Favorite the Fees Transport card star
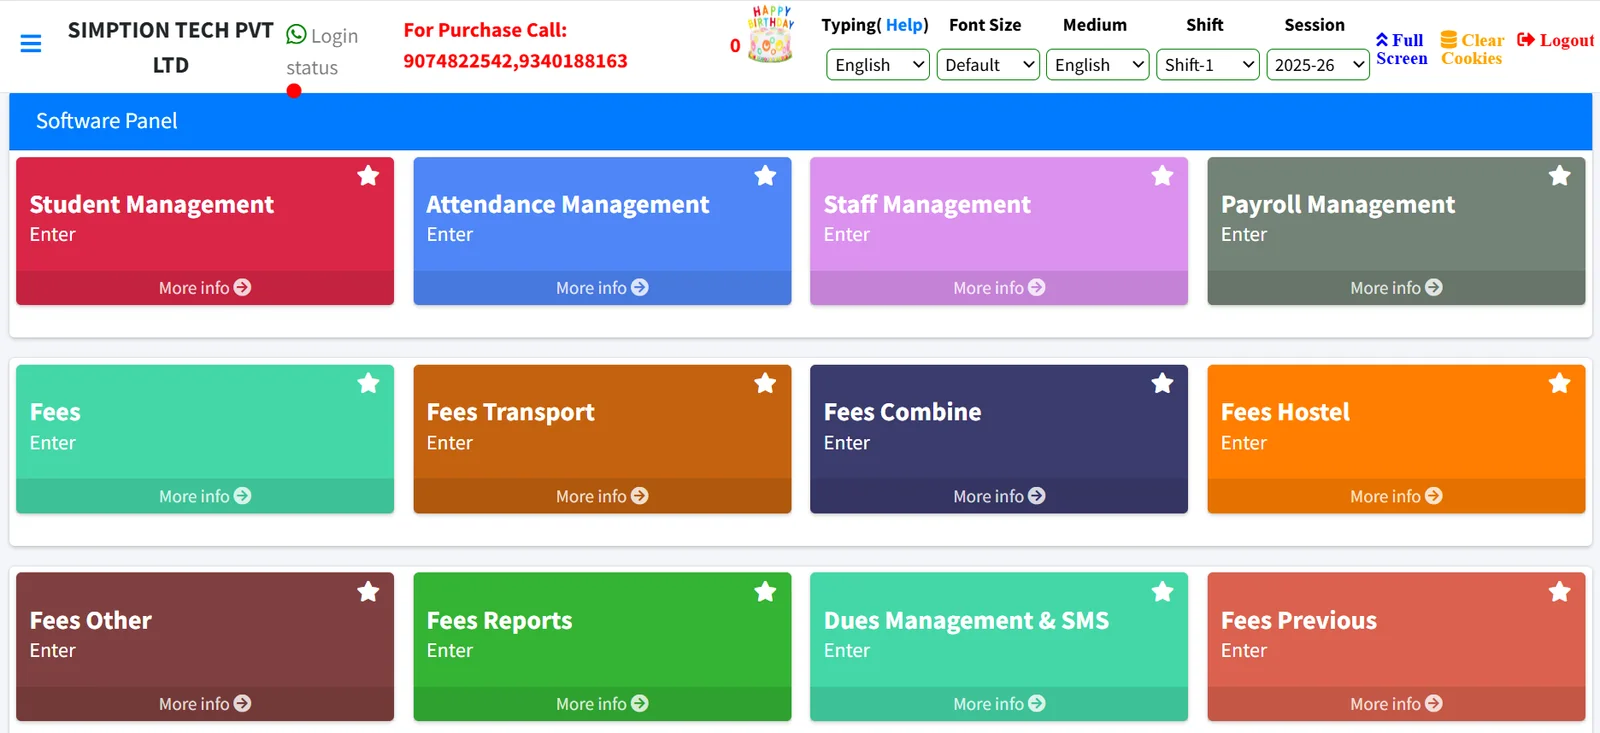Screen dimensions: 1600x733 (765, 383)
